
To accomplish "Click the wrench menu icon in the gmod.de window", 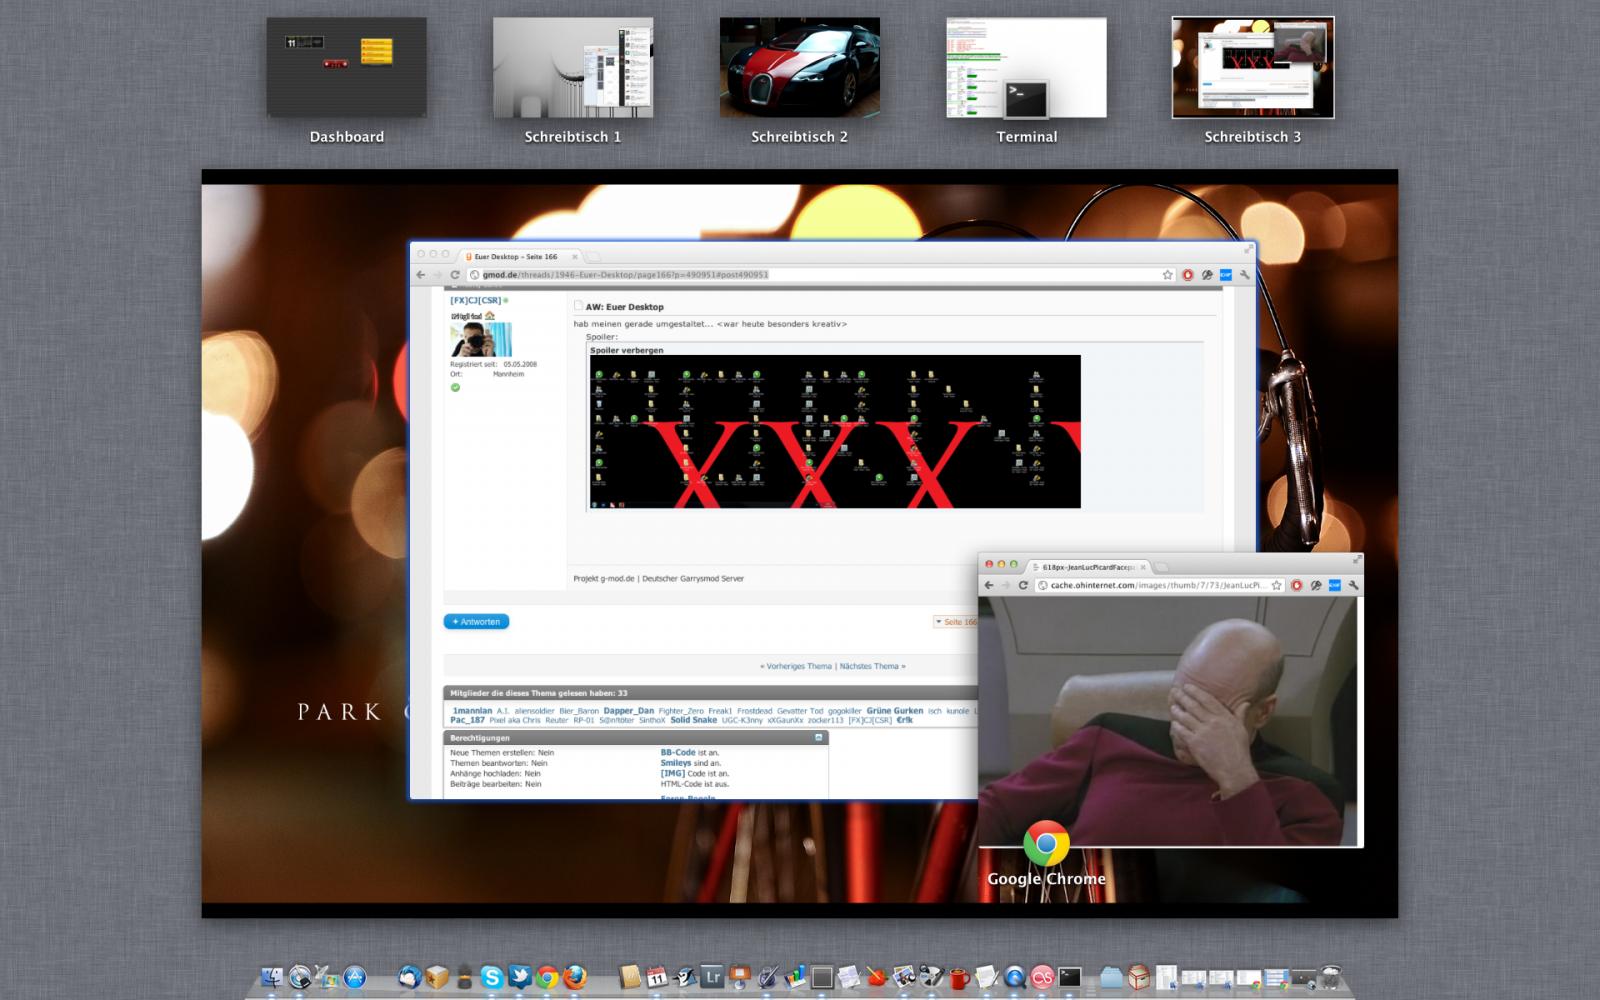I will coord(1245,275).
